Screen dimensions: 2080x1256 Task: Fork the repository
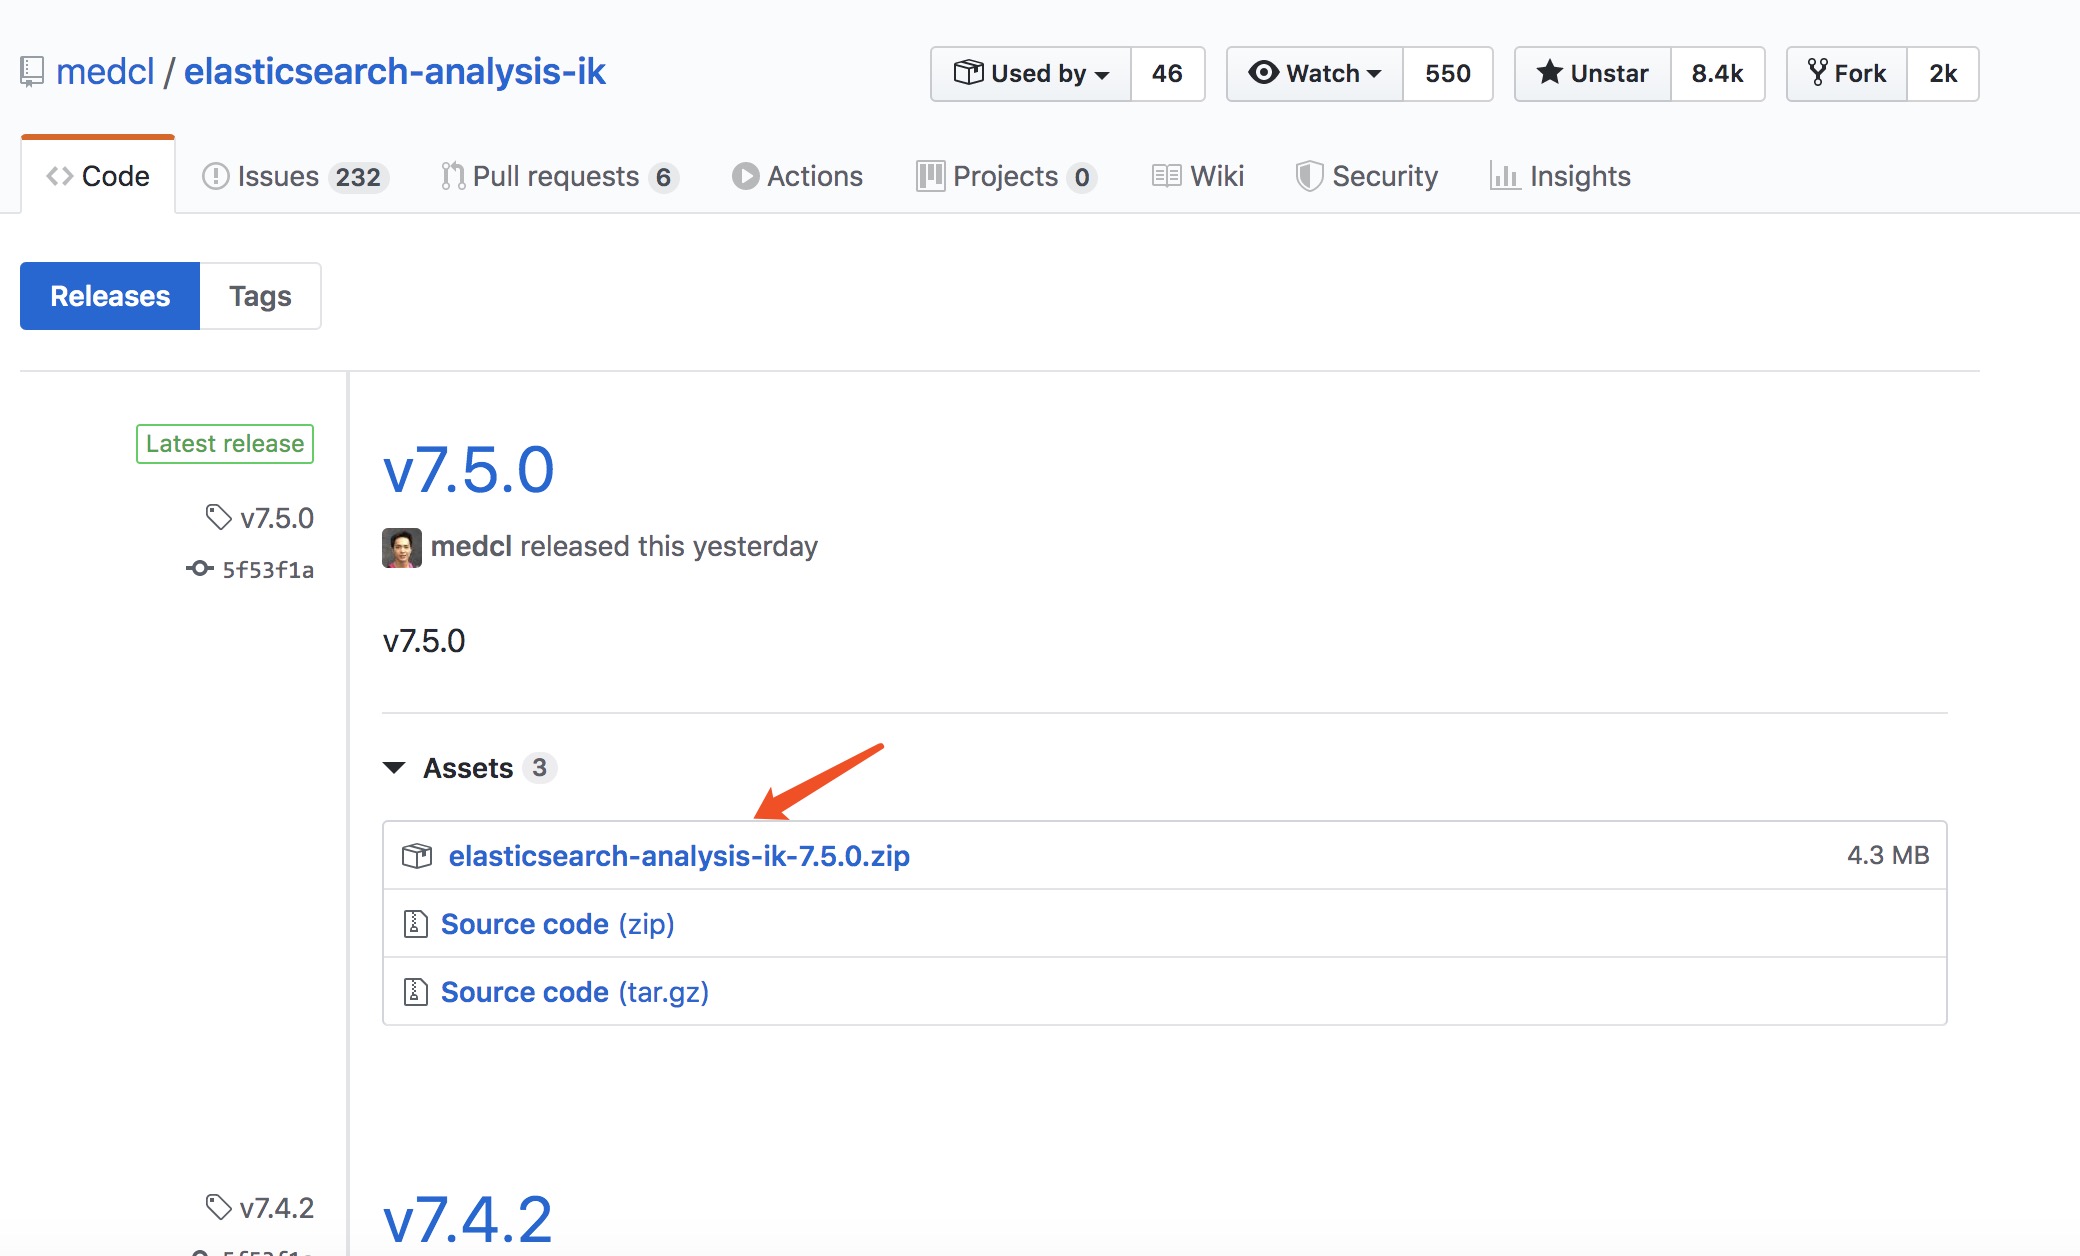click(x=1847, y=74)
